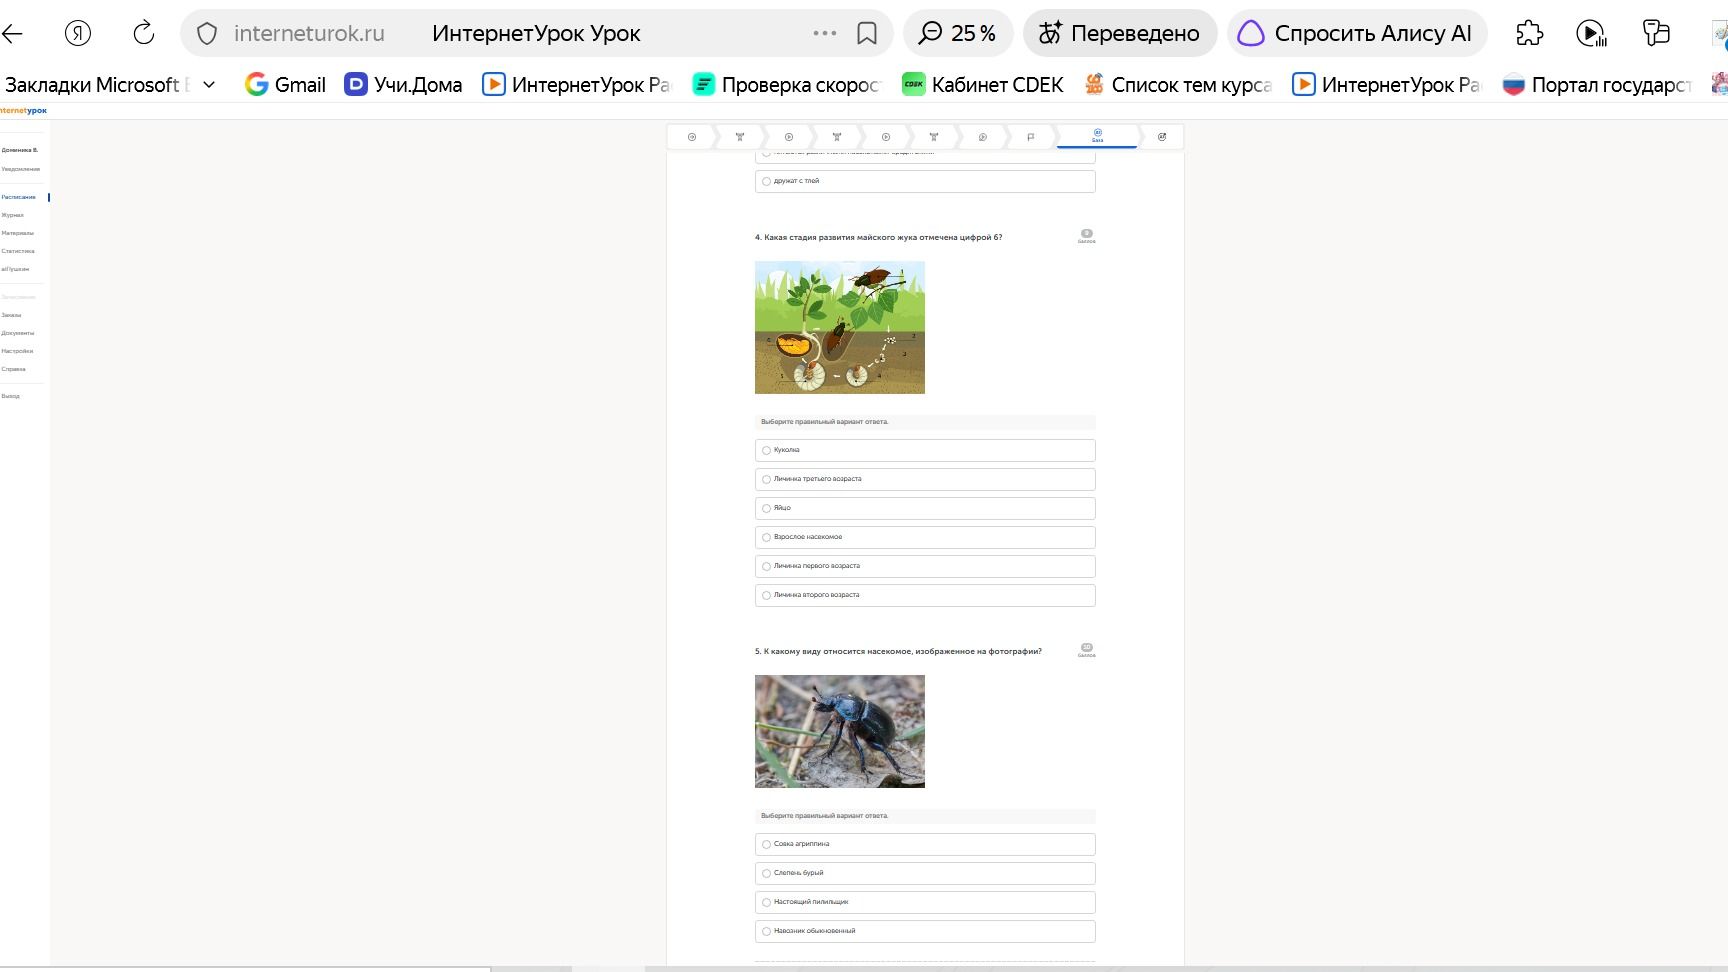
Task: Open the first step icon in lesson progress bar
Action: [692, 137]
